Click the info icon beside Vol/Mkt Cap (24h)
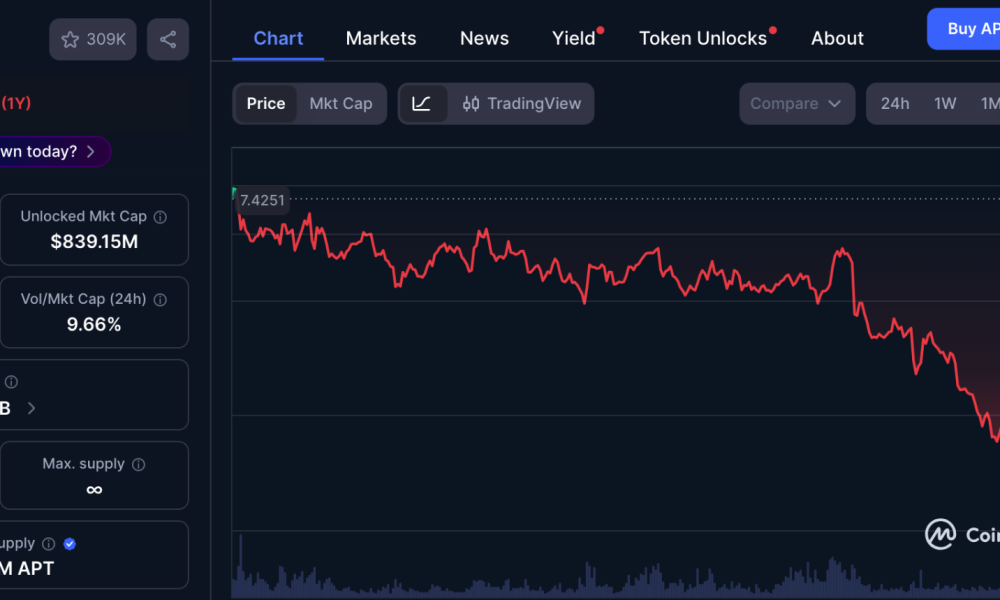The image size is (1000, 600). coord(160,298)
